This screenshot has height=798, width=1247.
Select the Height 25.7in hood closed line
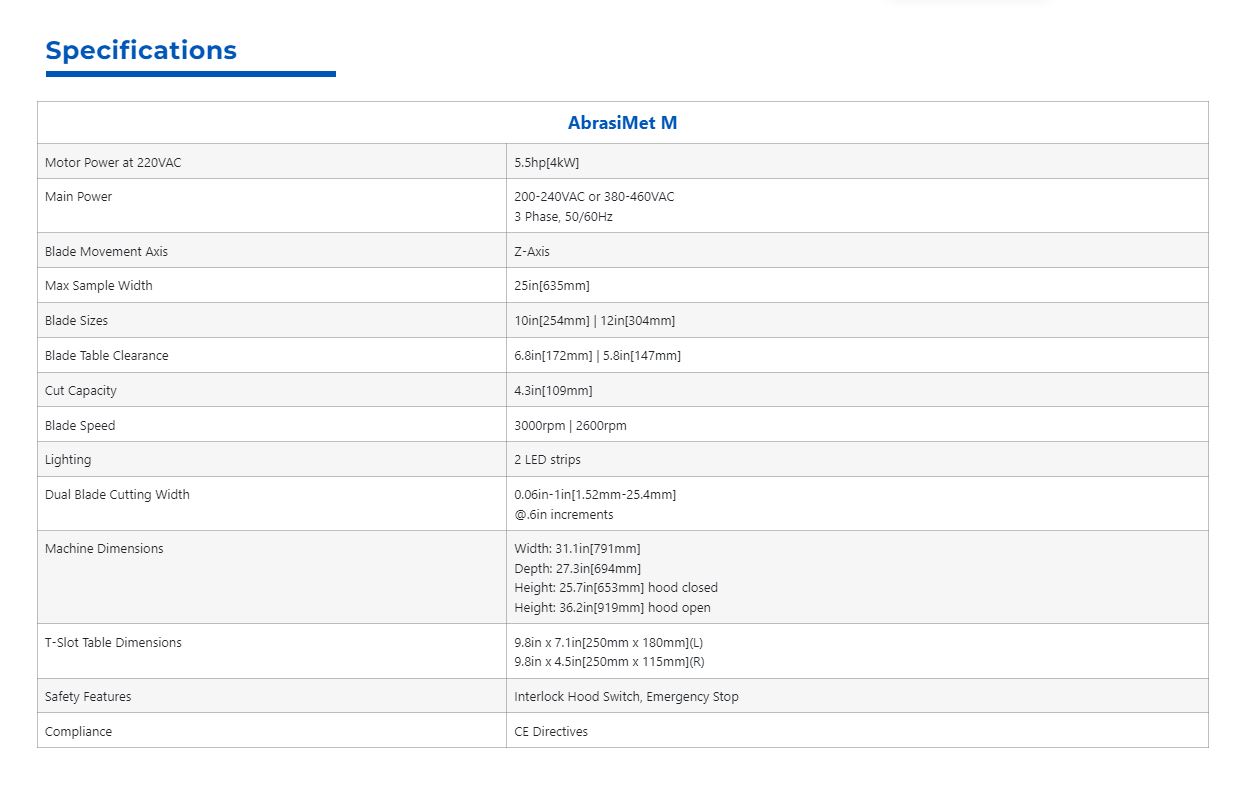tap(616, 587)
